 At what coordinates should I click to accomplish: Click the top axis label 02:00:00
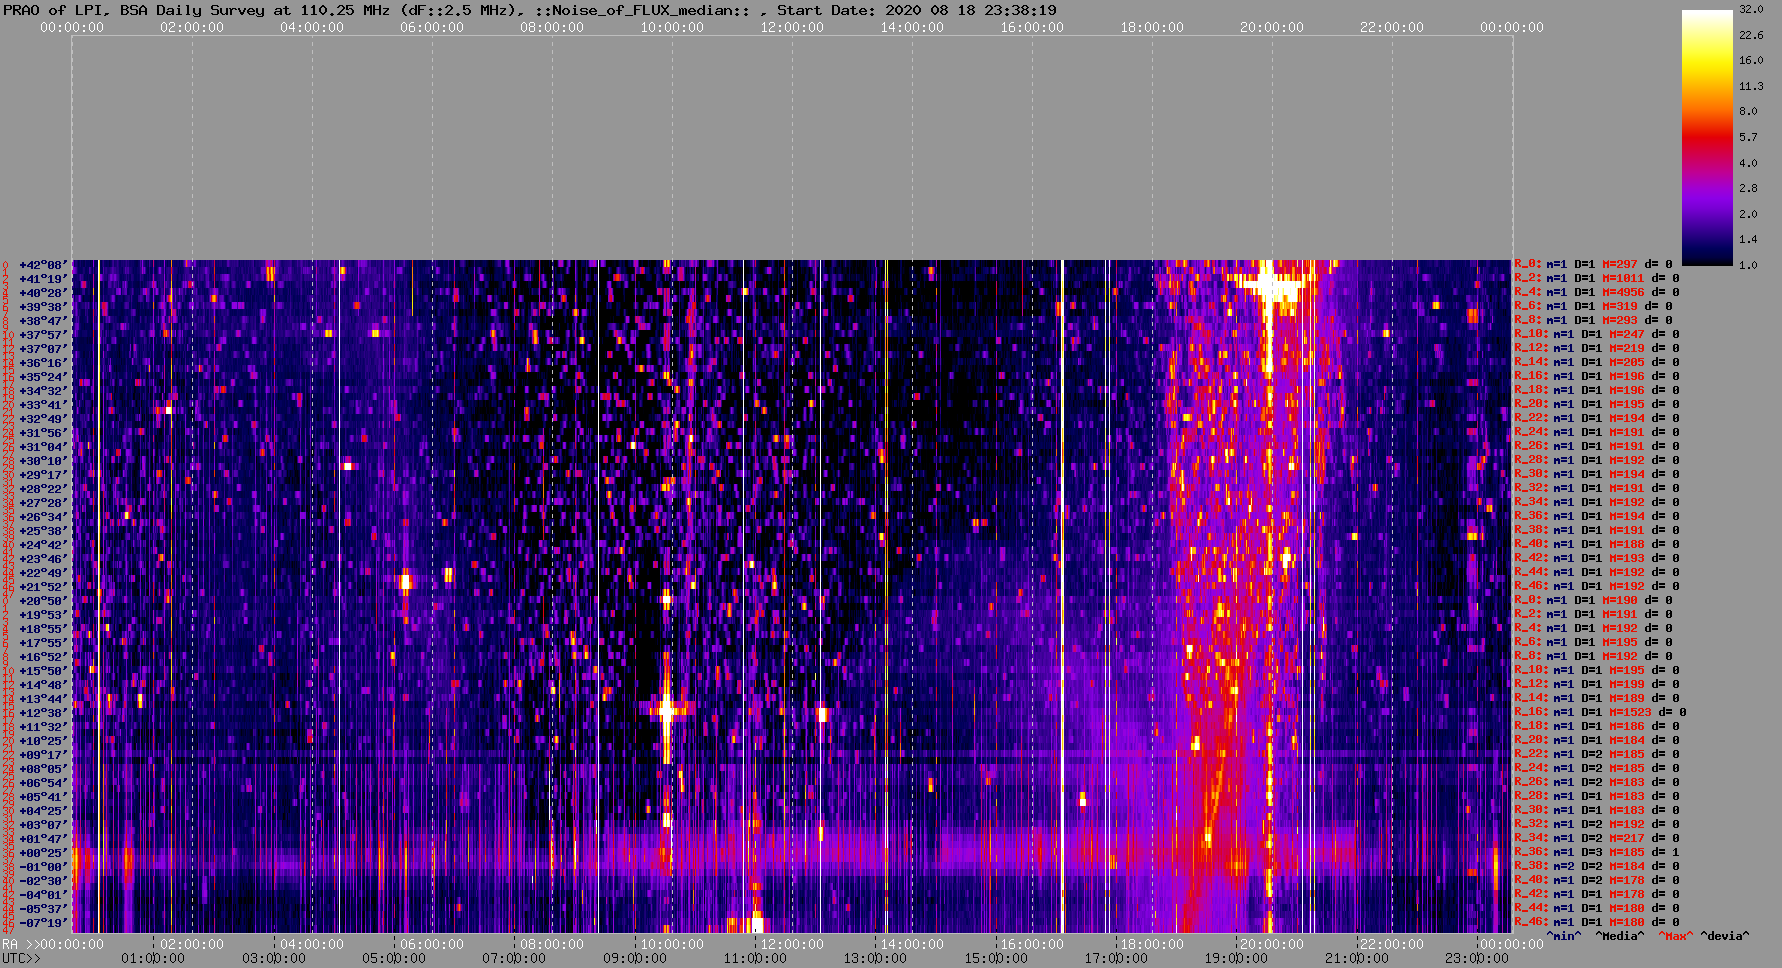[192, 28]
